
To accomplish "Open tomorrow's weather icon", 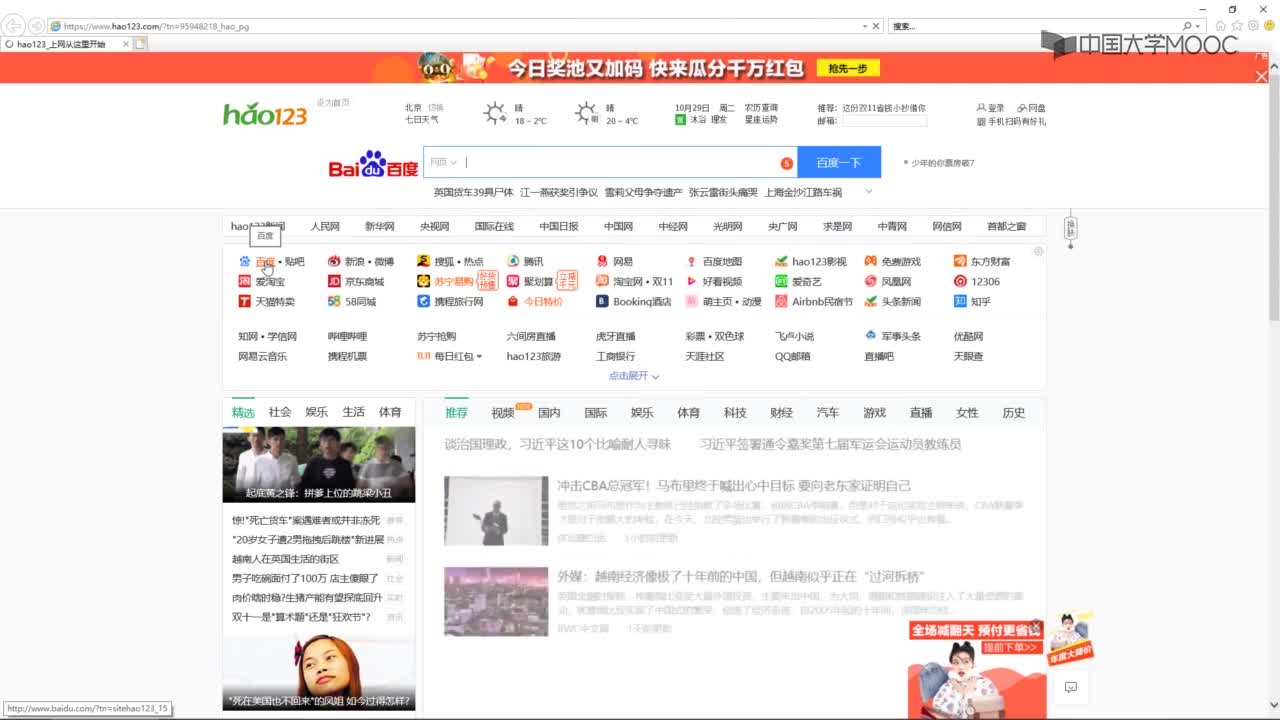I will [586, 114].
